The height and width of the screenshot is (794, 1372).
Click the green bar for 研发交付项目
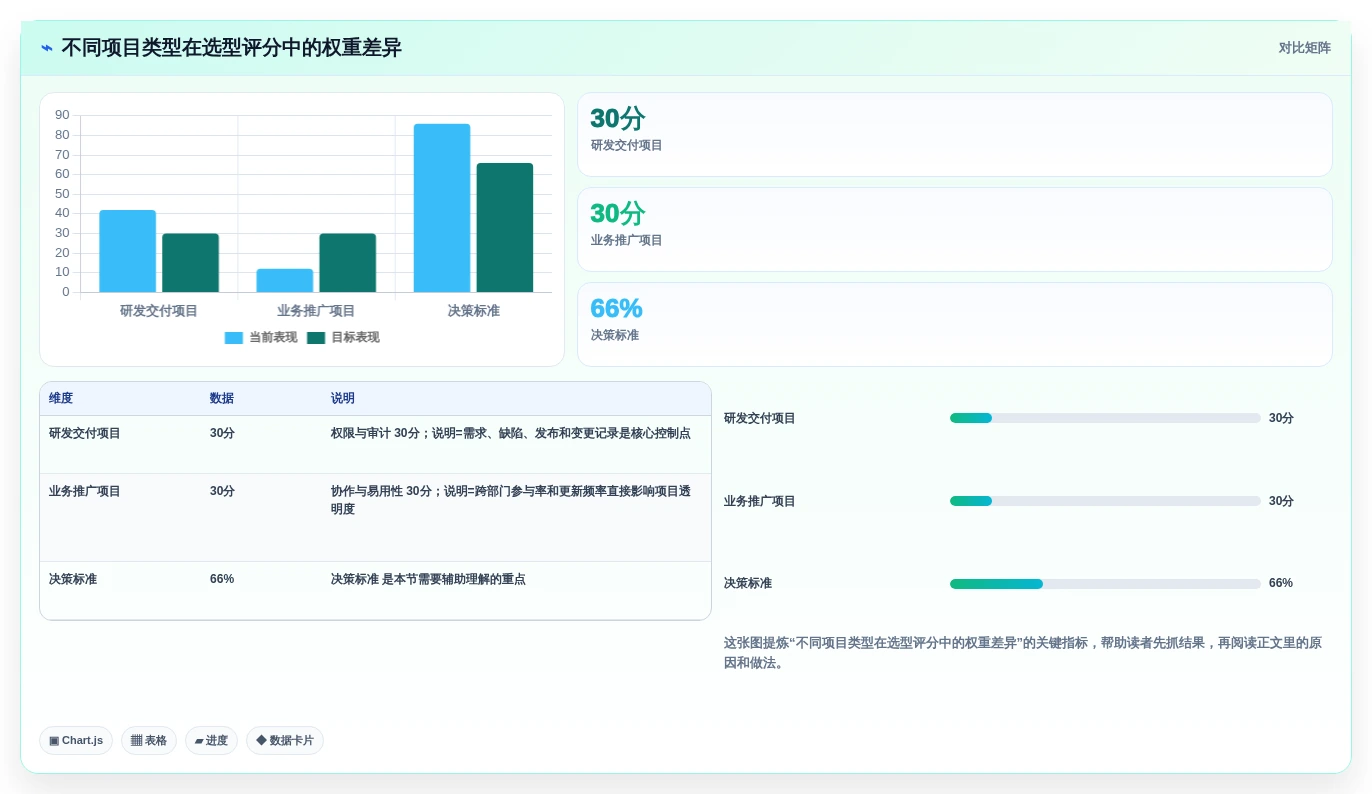tap(190, 263)
